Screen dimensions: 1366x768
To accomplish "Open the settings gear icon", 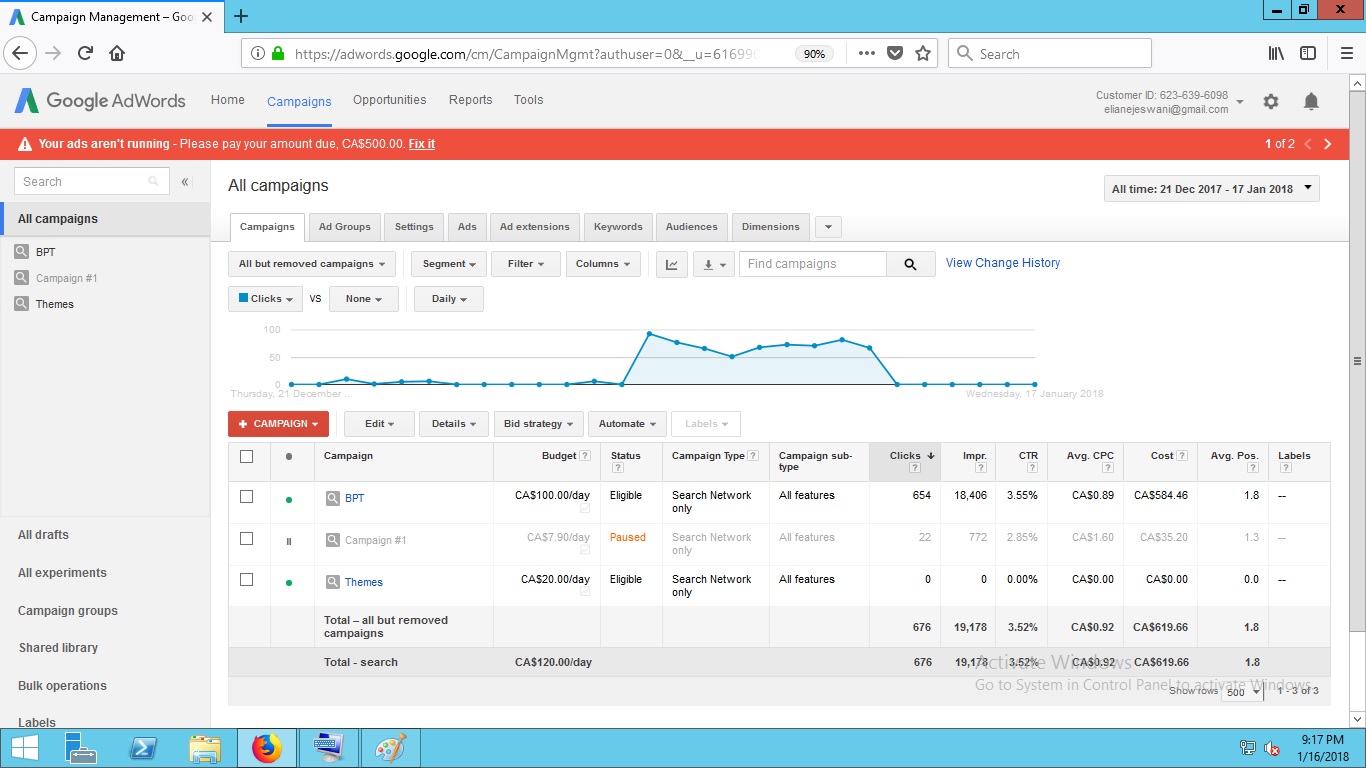I will click(x=1271, y=101).
